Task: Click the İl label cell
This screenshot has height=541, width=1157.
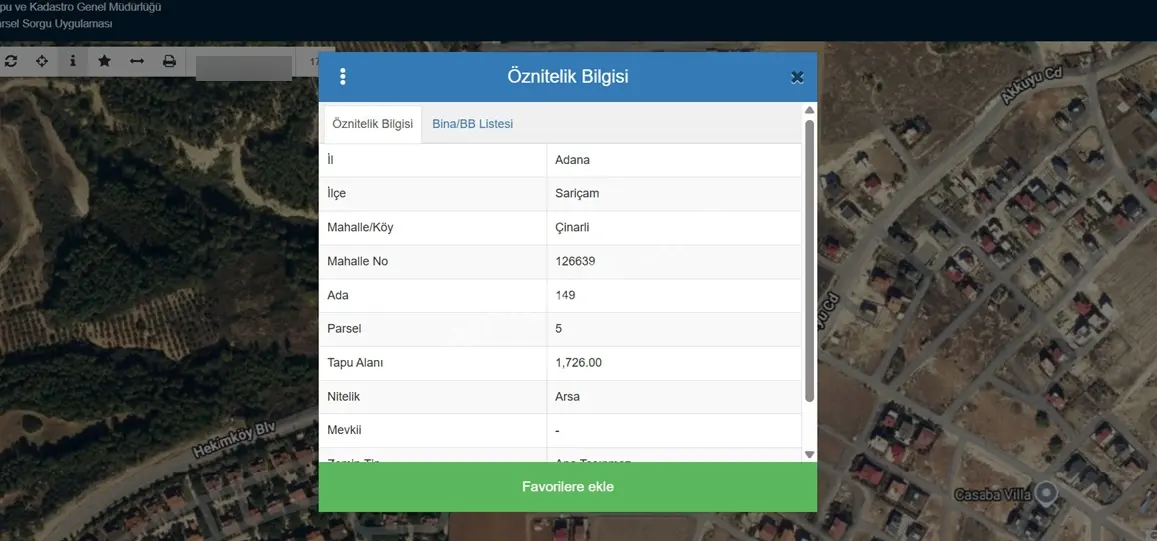Action: (x=432, y=160)
